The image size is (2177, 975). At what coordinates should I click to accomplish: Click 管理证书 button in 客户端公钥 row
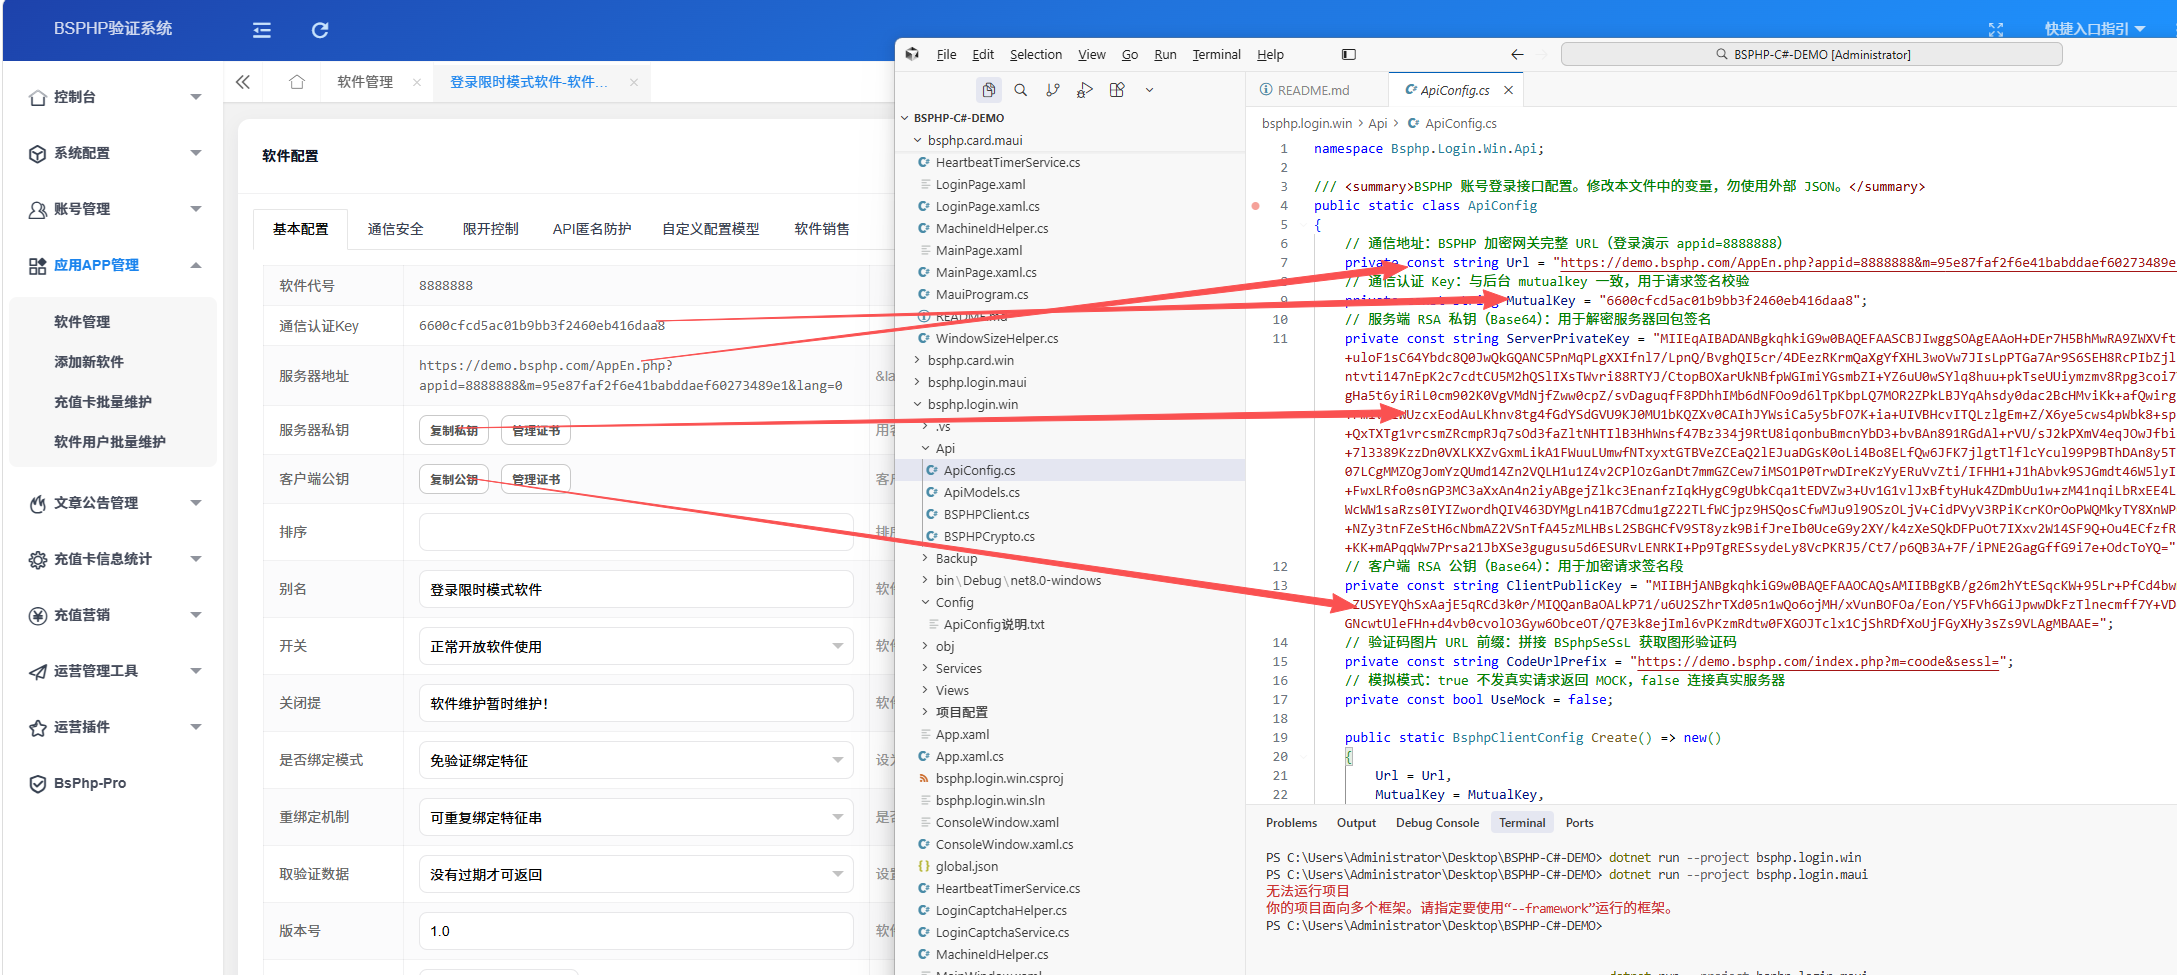536,480
